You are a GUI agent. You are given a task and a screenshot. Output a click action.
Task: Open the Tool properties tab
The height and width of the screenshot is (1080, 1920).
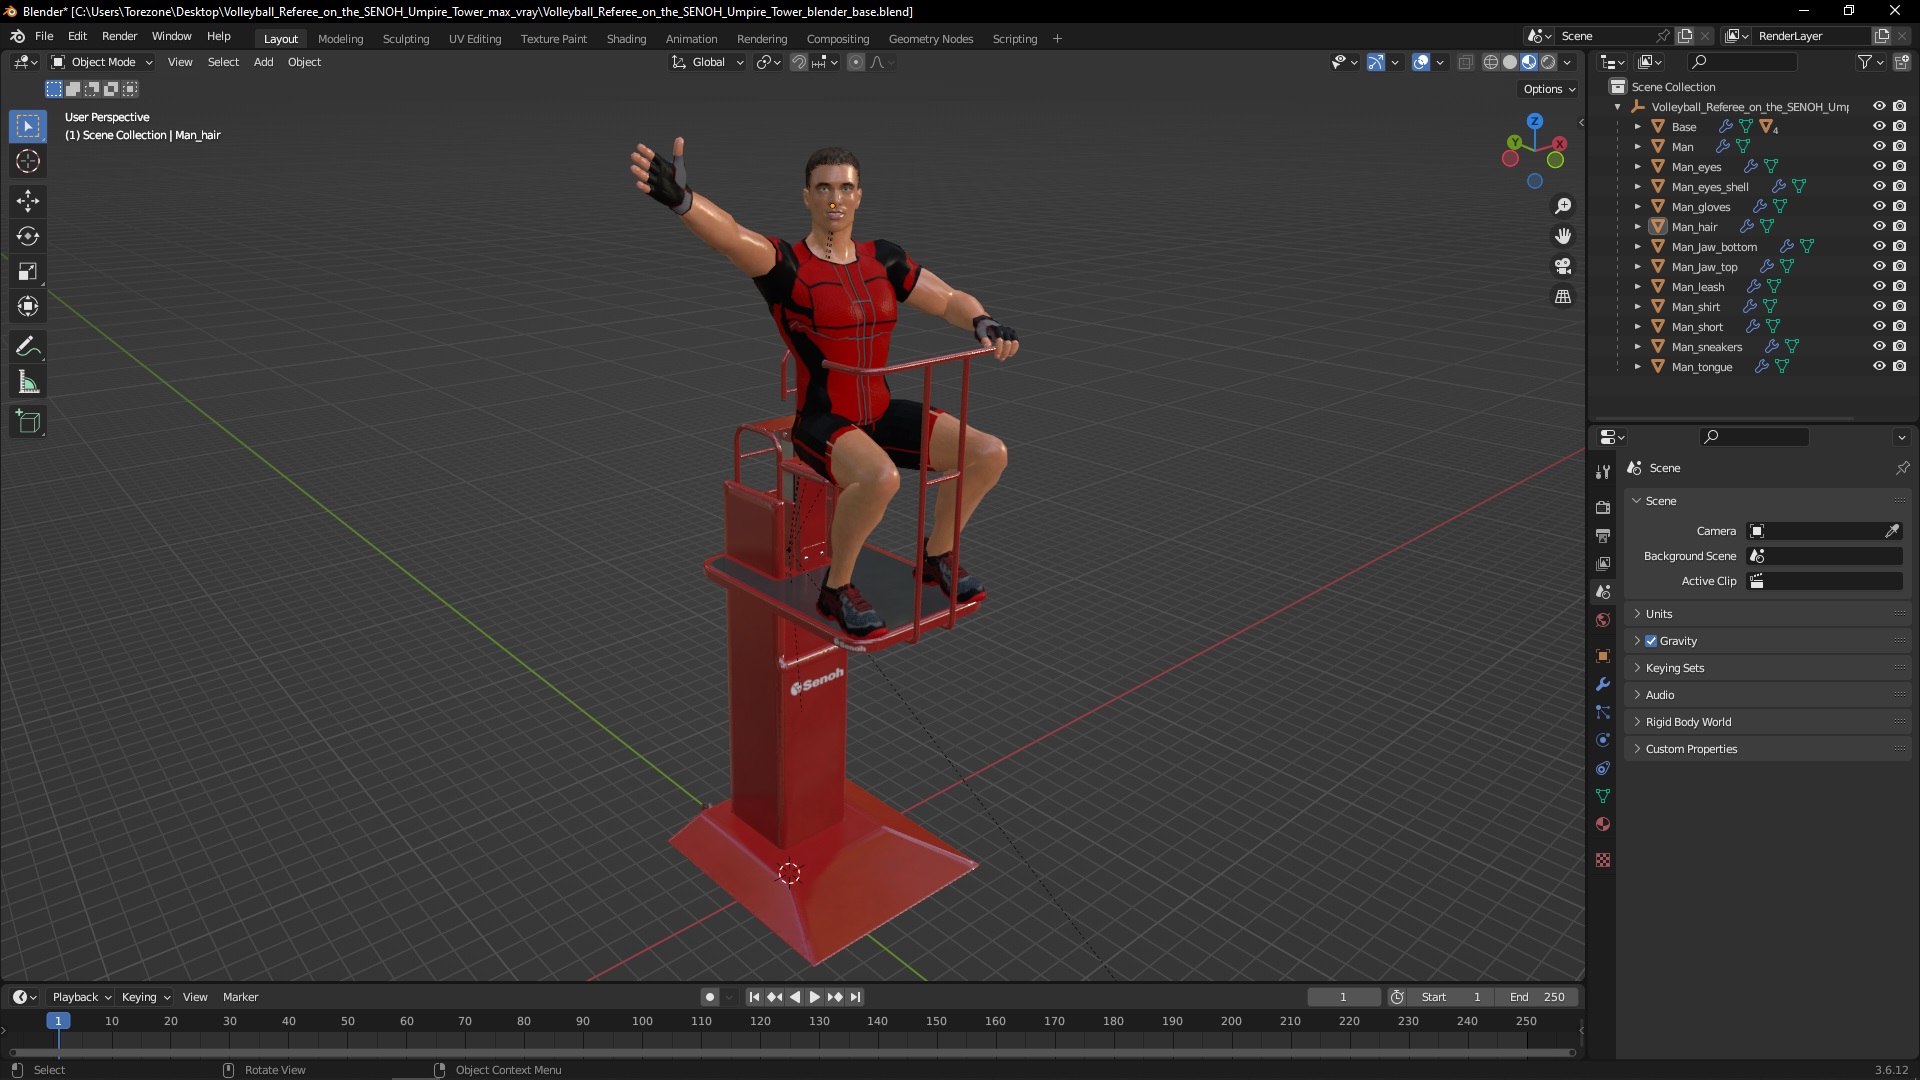click(1603, 472)
